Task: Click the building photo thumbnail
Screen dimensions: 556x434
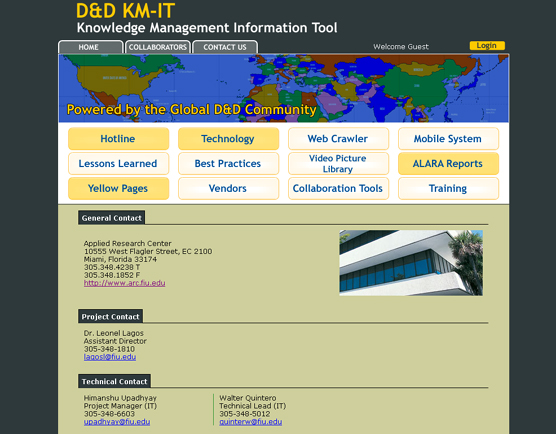Action: click(x=411, y=263)
